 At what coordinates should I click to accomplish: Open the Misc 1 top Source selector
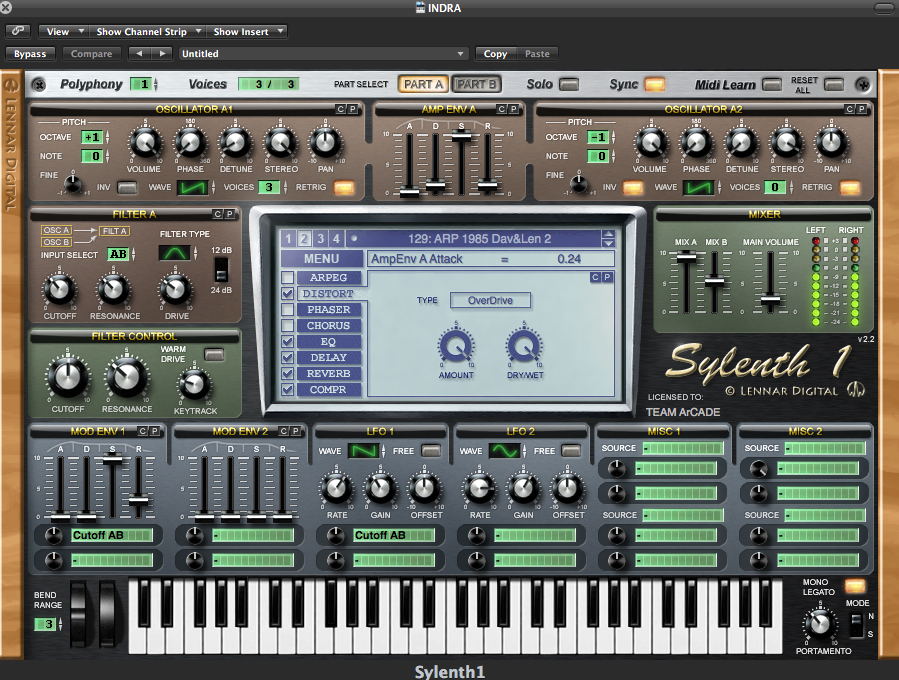click(683, 448)
